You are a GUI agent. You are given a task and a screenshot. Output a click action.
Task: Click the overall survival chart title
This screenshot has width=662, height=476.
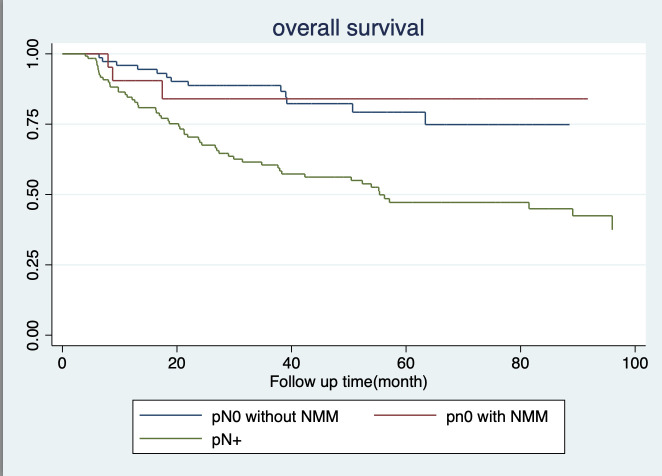[x=348, y=28]
